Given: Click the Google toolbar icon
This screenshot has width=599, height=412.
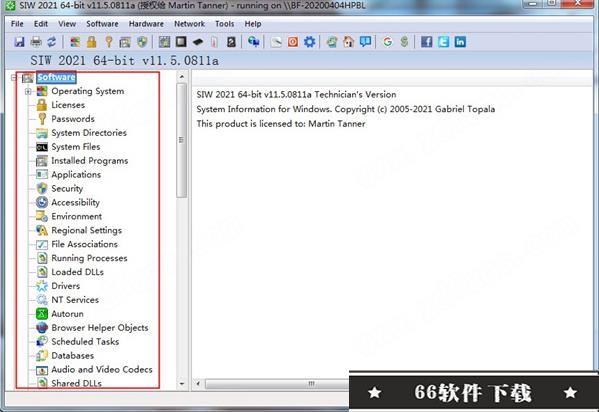Looking at the screenshot, I should click(x=388, y=42).
